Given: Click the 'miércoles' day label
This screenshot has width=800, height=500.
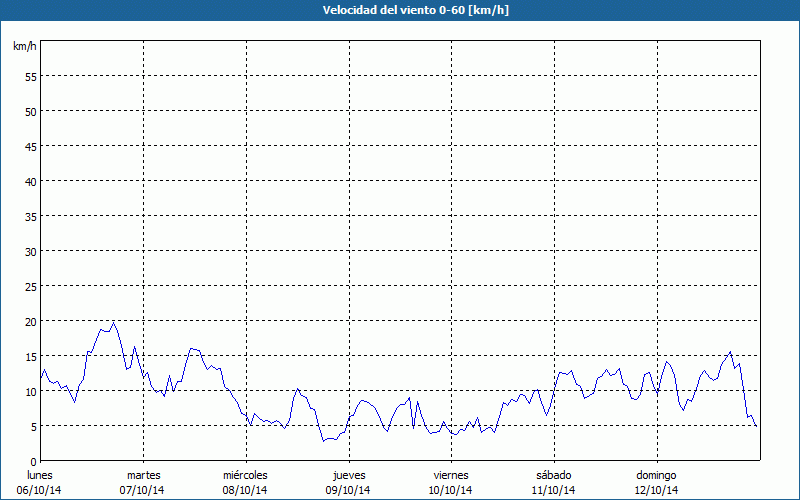Looking at the screenshot, I should [x=245, y=475].
